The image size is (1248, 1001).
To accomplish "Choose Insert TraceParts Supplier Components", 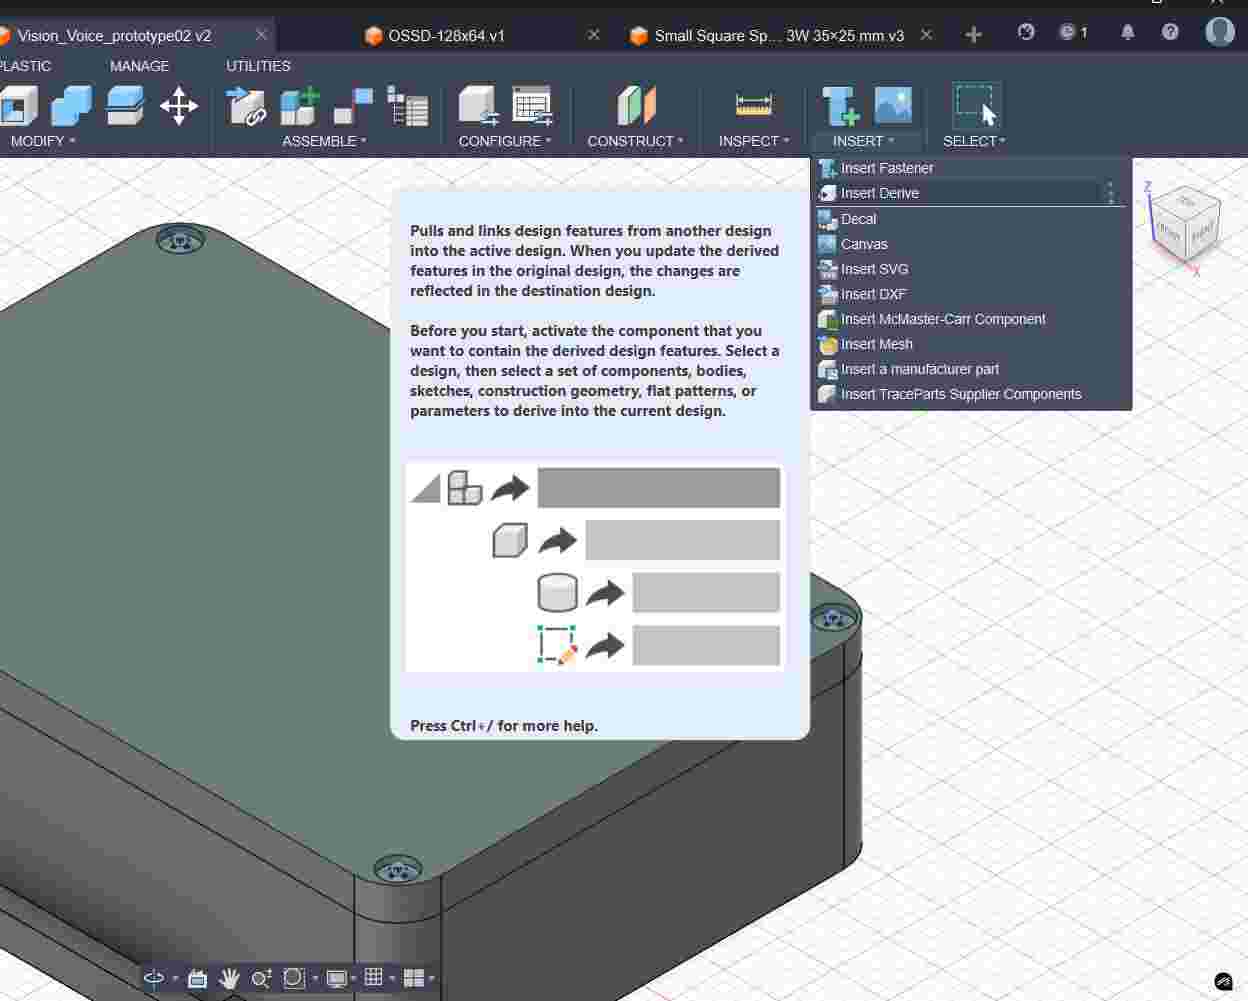I will (970, 394).
